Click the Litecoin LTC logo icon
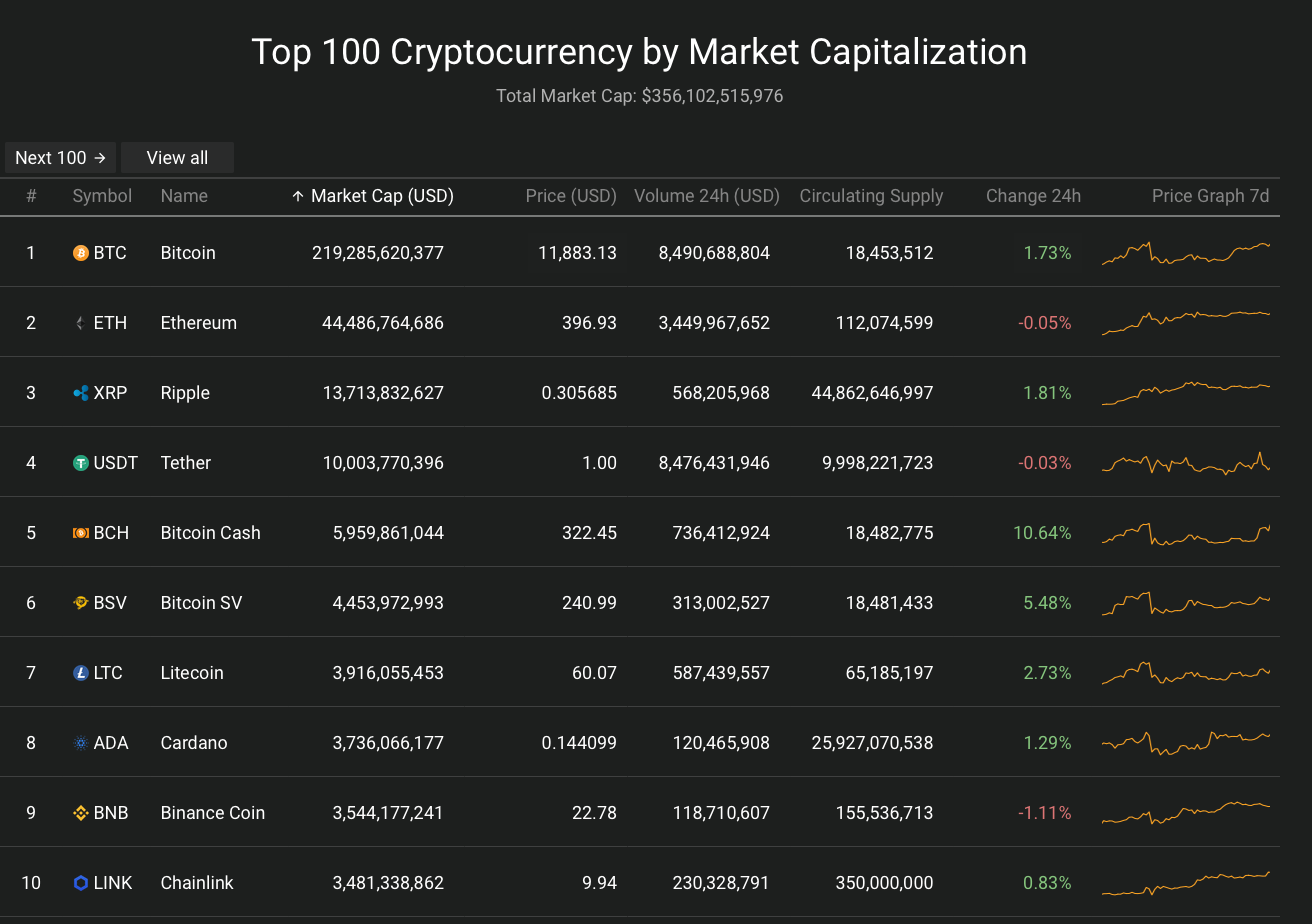Screen dimensions: 1312x924 81,673
